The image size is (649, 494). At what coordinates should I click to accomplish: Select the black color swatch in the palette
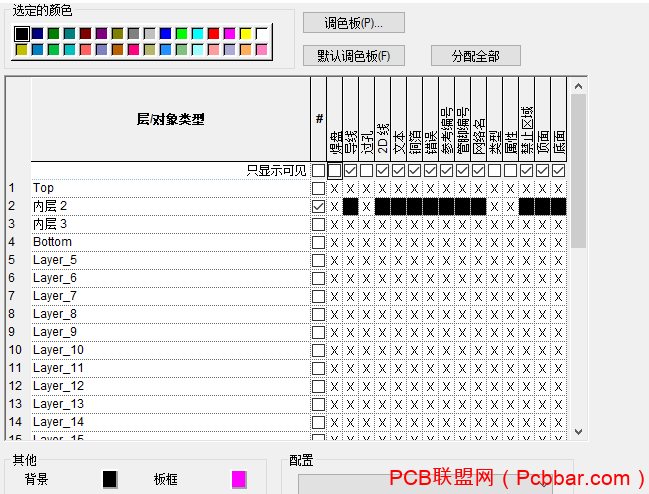tap(22, 34)
